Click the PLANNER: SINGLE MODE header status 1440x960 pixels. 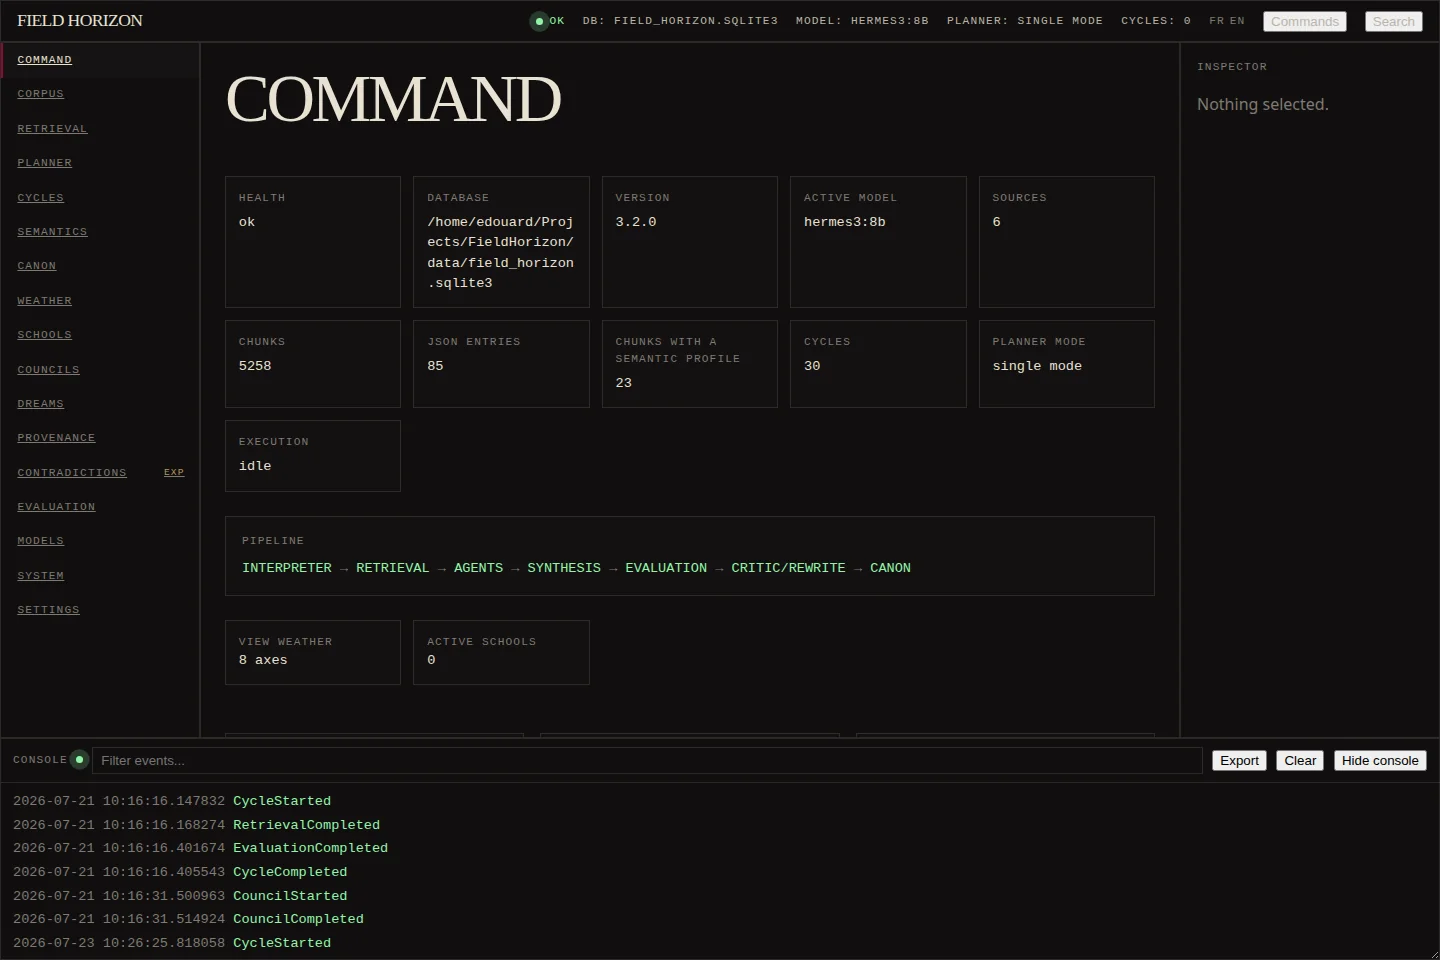click(x=1025, y=21)
